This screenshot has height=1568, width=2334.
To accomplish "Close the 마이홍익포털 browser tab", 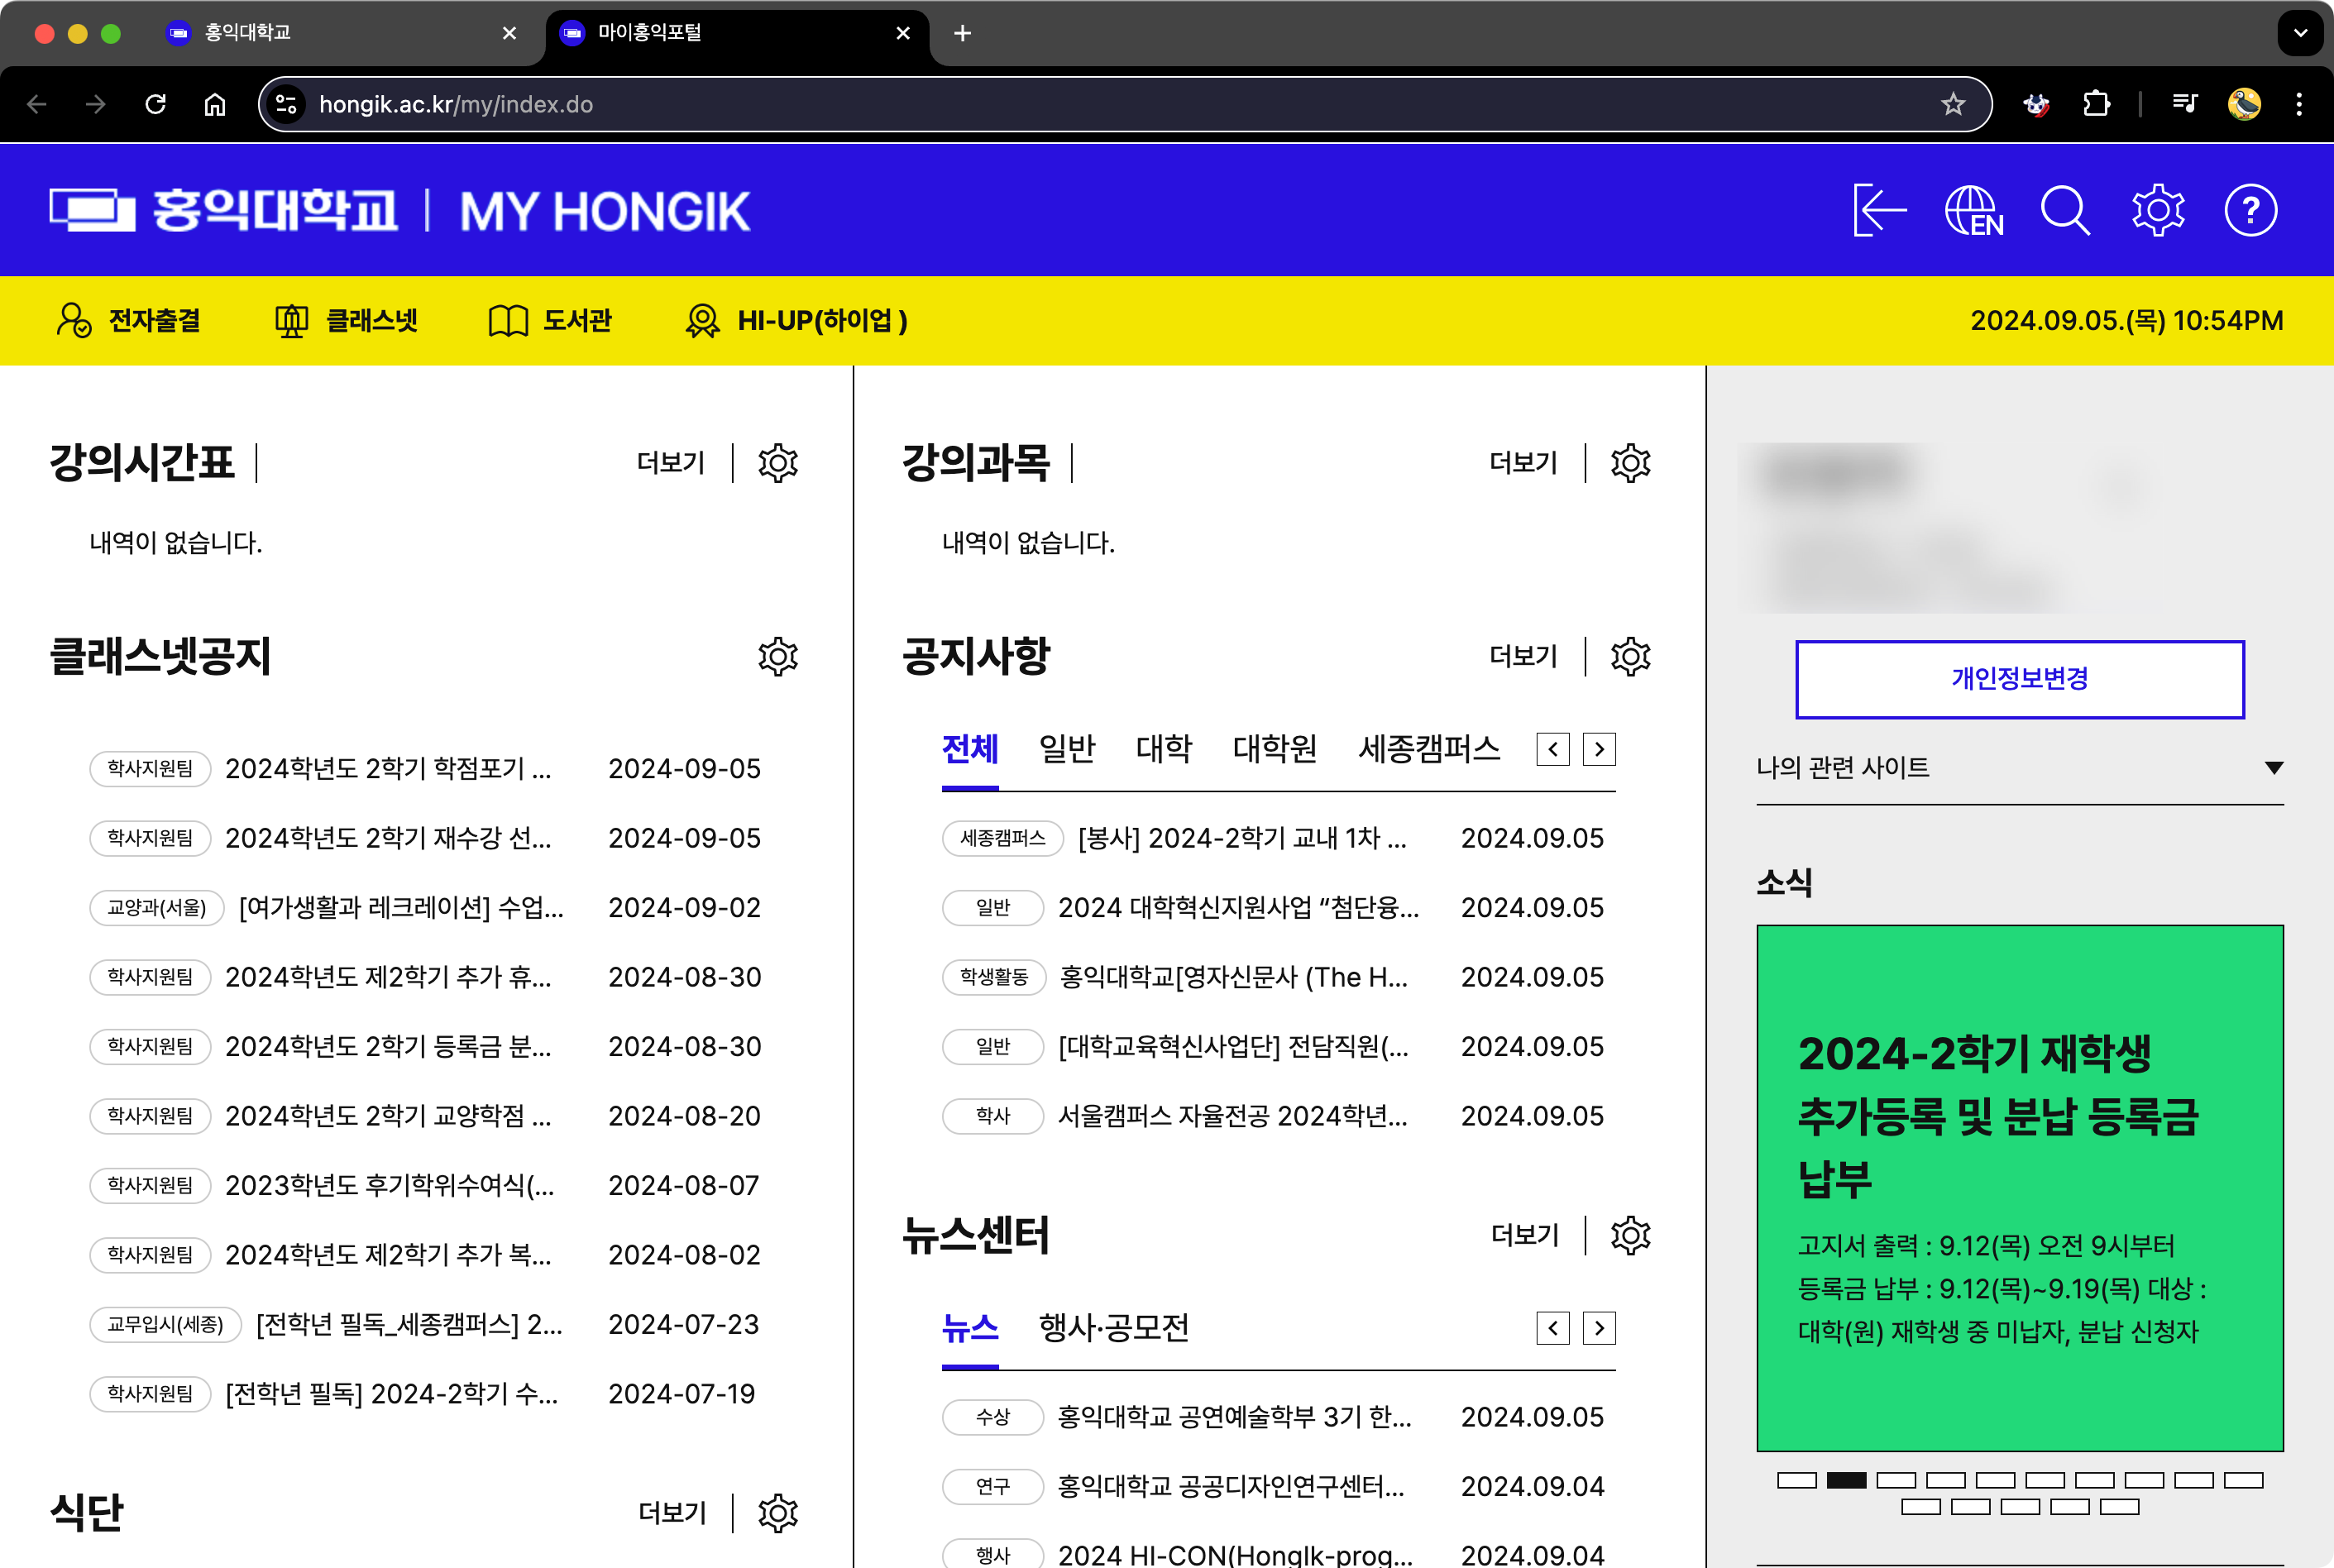I will coord(903,33).
